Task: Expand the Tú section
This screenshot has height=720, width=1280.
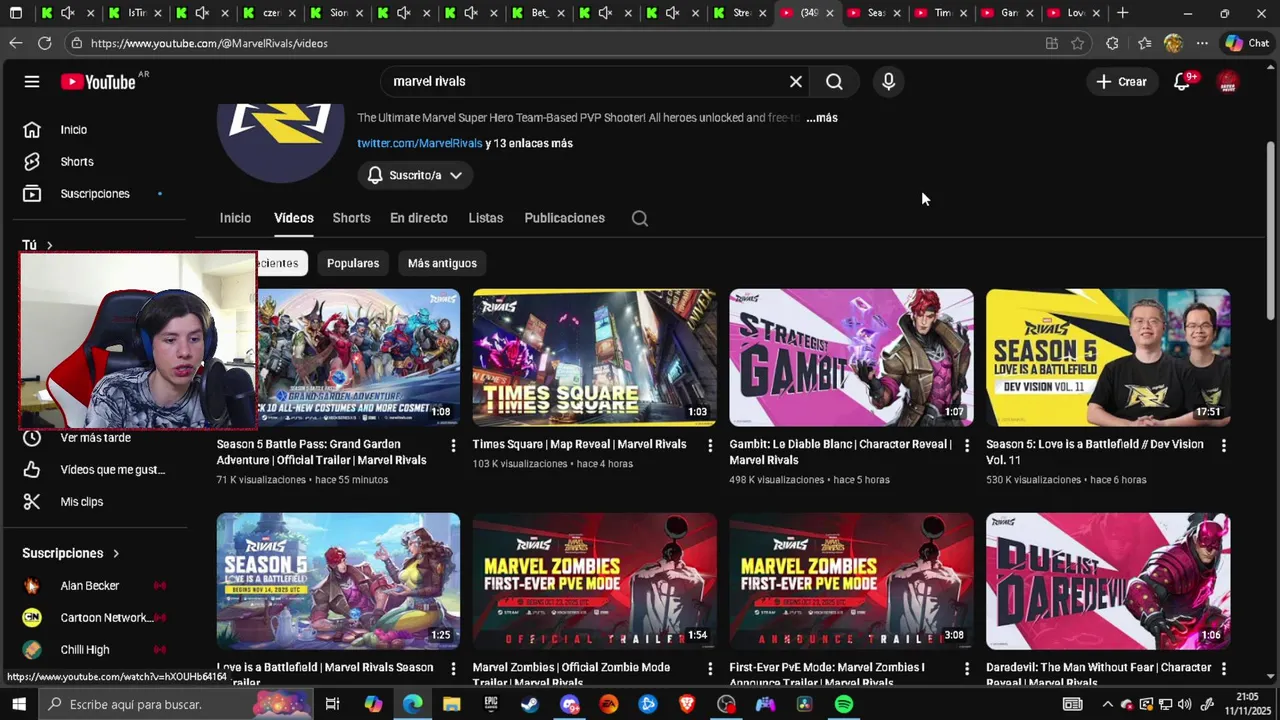Action: point(38,245)
